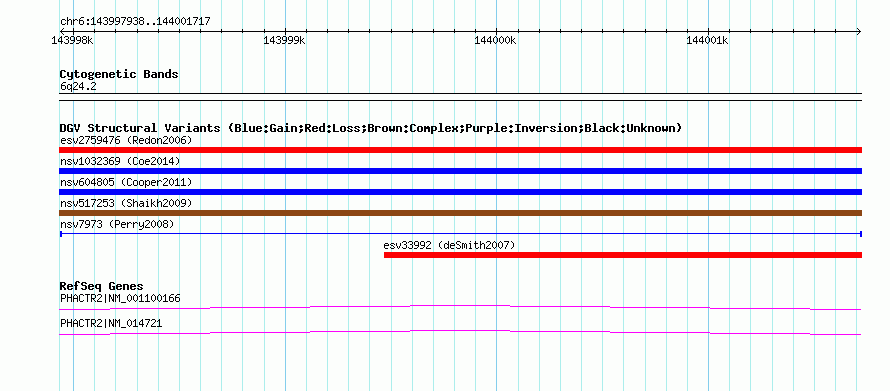Image resolution: width=890 pixels, height=391 pixels.
Task: Click the Cytogenetic Bands track title
Action: click(x=119, y=74)
